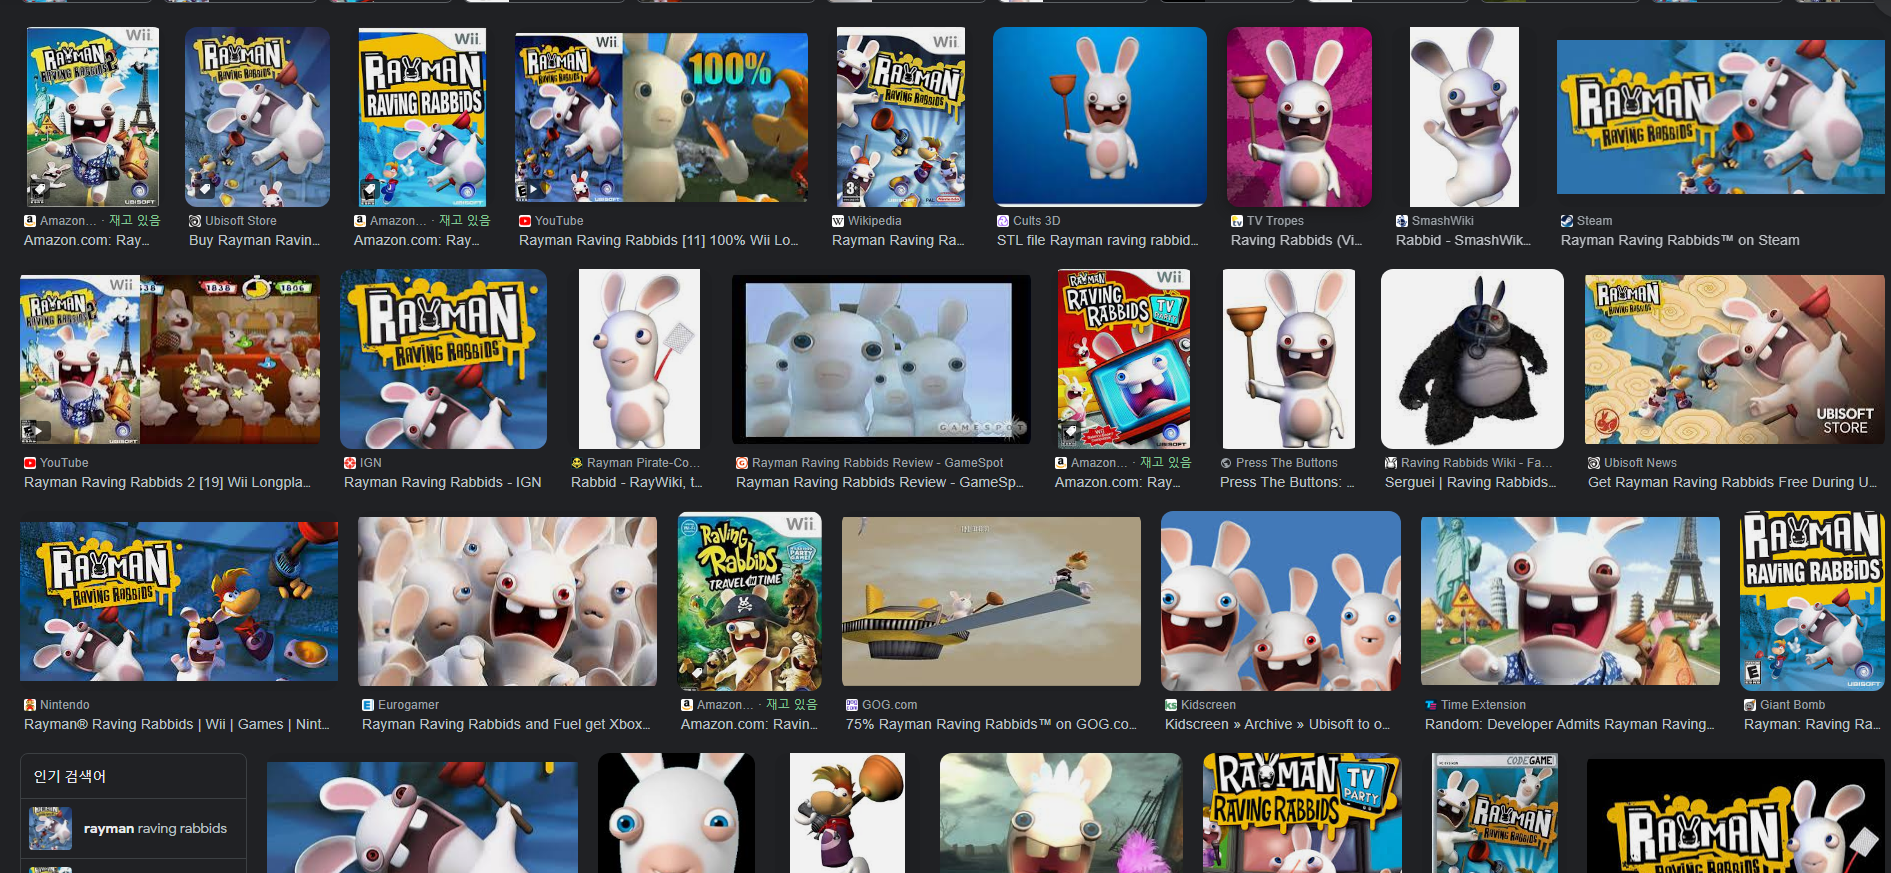Click the SmashWiki favicon
Screen dimensions: 1891x873
pyautogui.click(x=1402, y=221)
